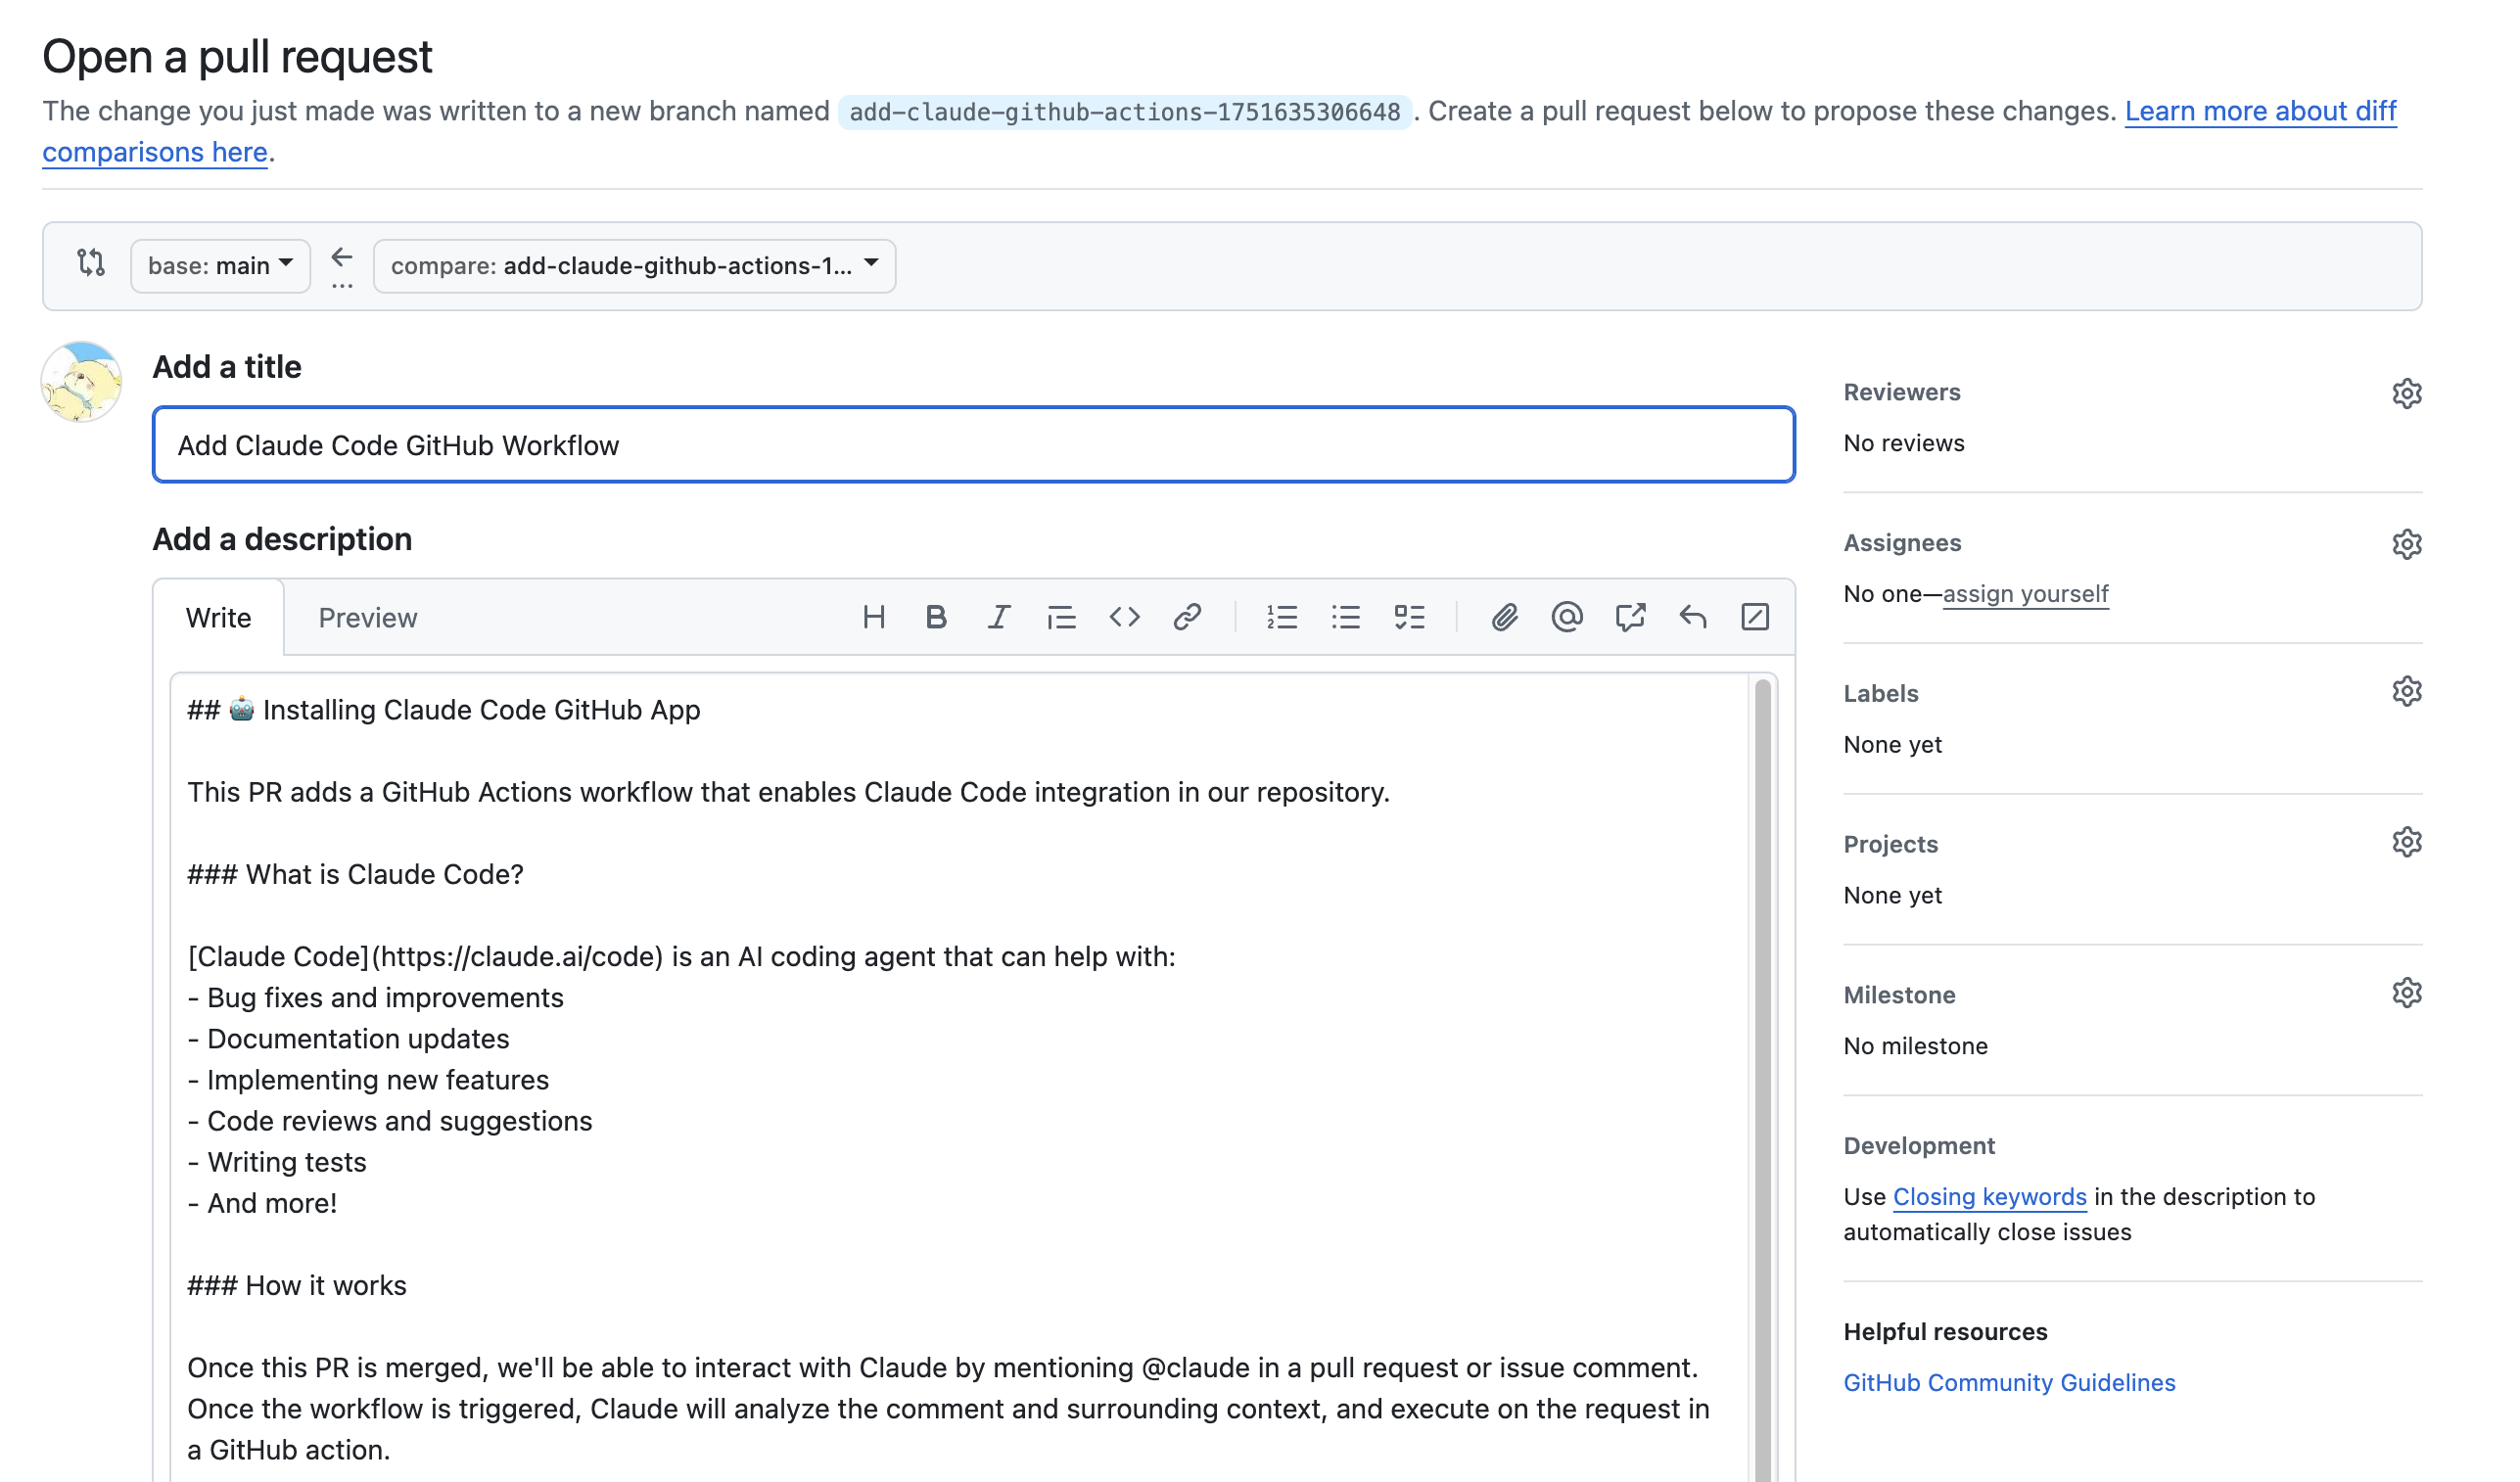Screen dimensions: 2520x1482
Task: Insert a numbered list
Action: pyautogui.click(x=1282, y=617)
